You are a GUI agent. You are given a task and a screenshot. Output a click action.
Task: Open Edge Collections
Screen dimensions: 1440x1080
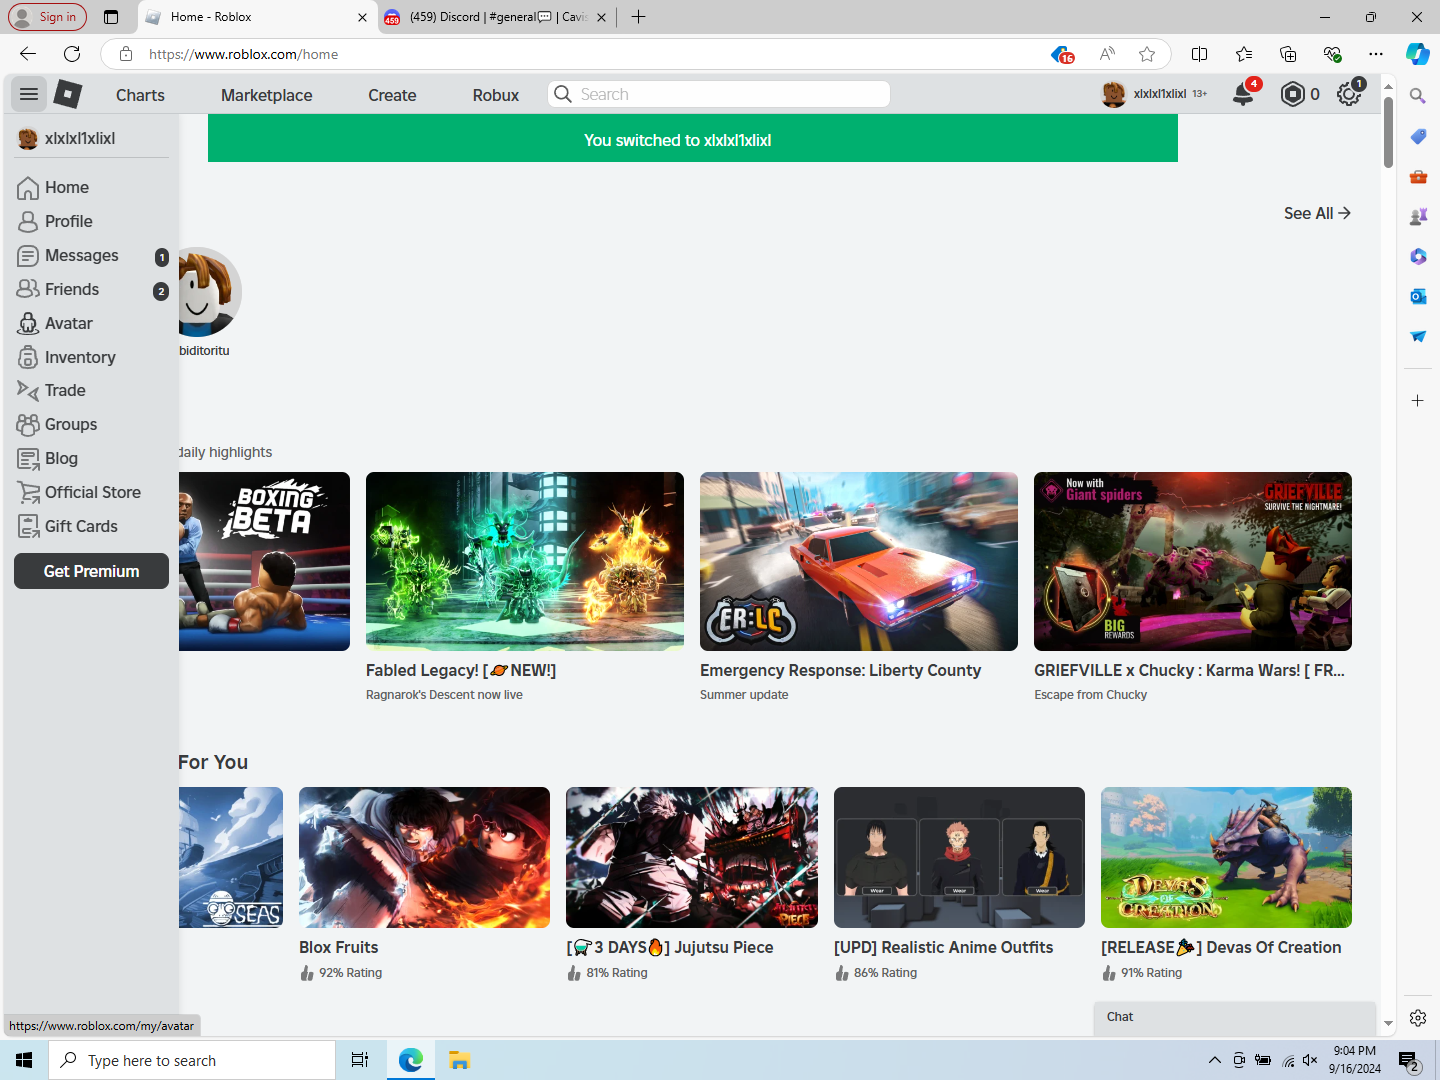1288,54
